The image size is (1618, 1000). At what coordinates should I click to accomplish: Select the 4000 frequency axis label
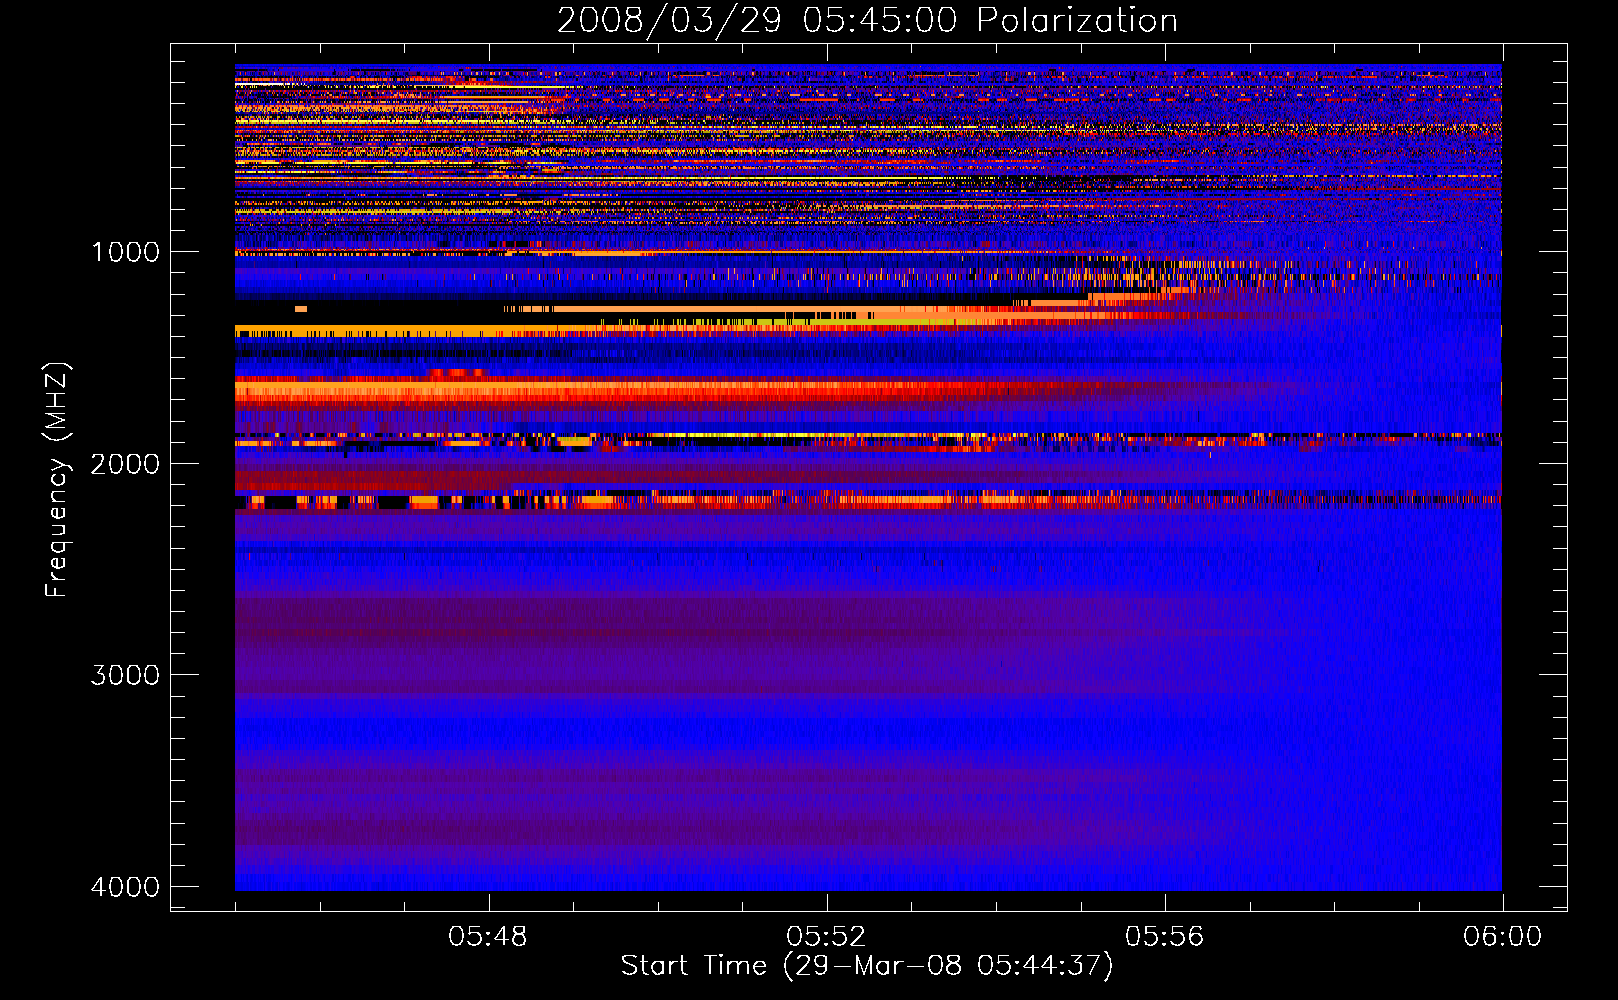tap(125, 887)
